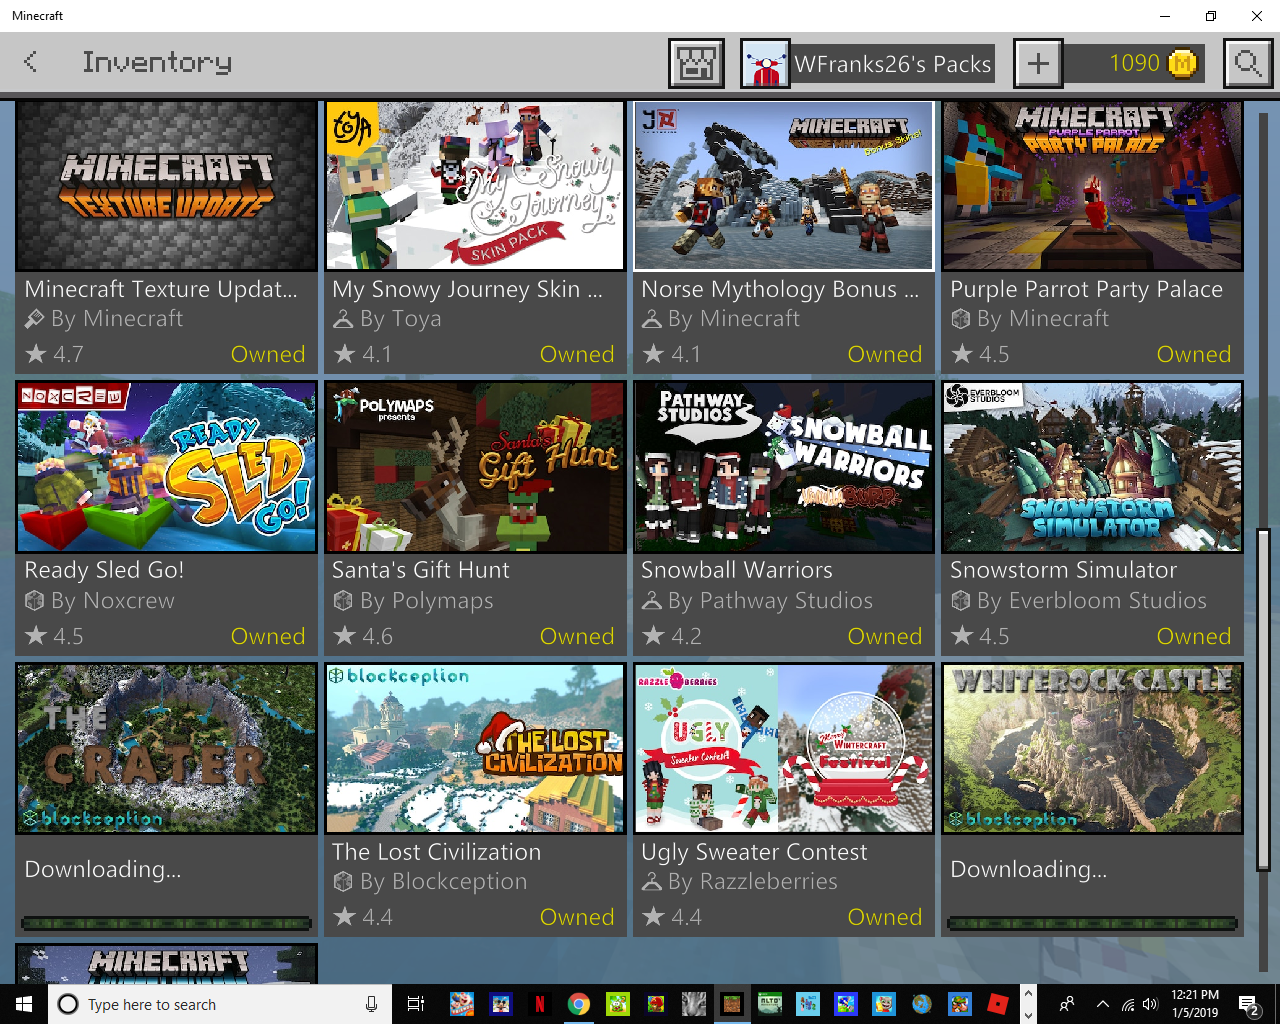Click the Minecoin balance showing 1090
This screenshot has height=1024, width=1280.
click(x=1152, y=64)
